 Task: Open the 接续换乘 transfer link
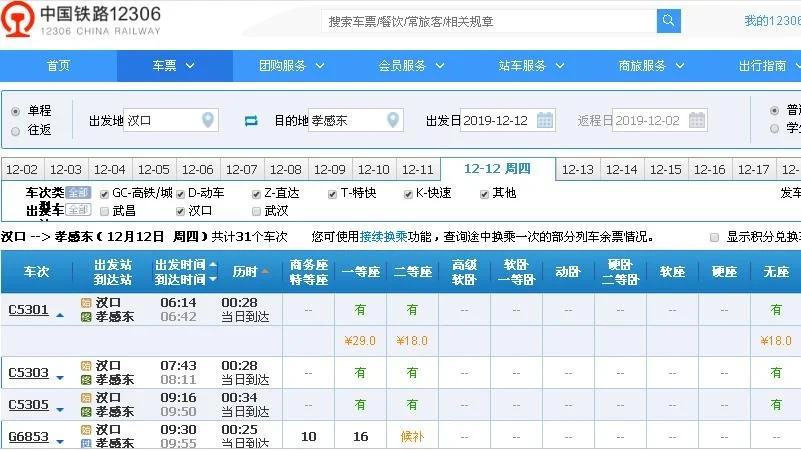point(383,236)
